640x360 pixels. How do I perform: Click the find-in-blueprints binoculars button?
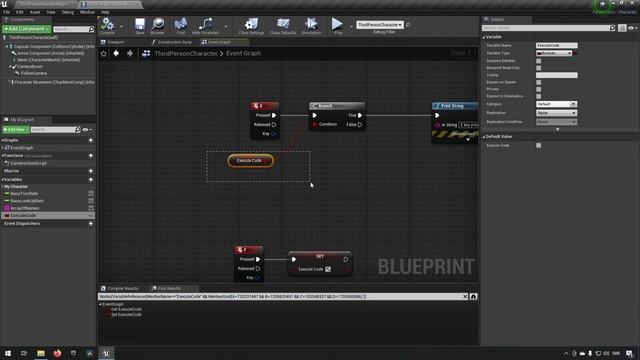pyautogui.click(x=473, y=297)
